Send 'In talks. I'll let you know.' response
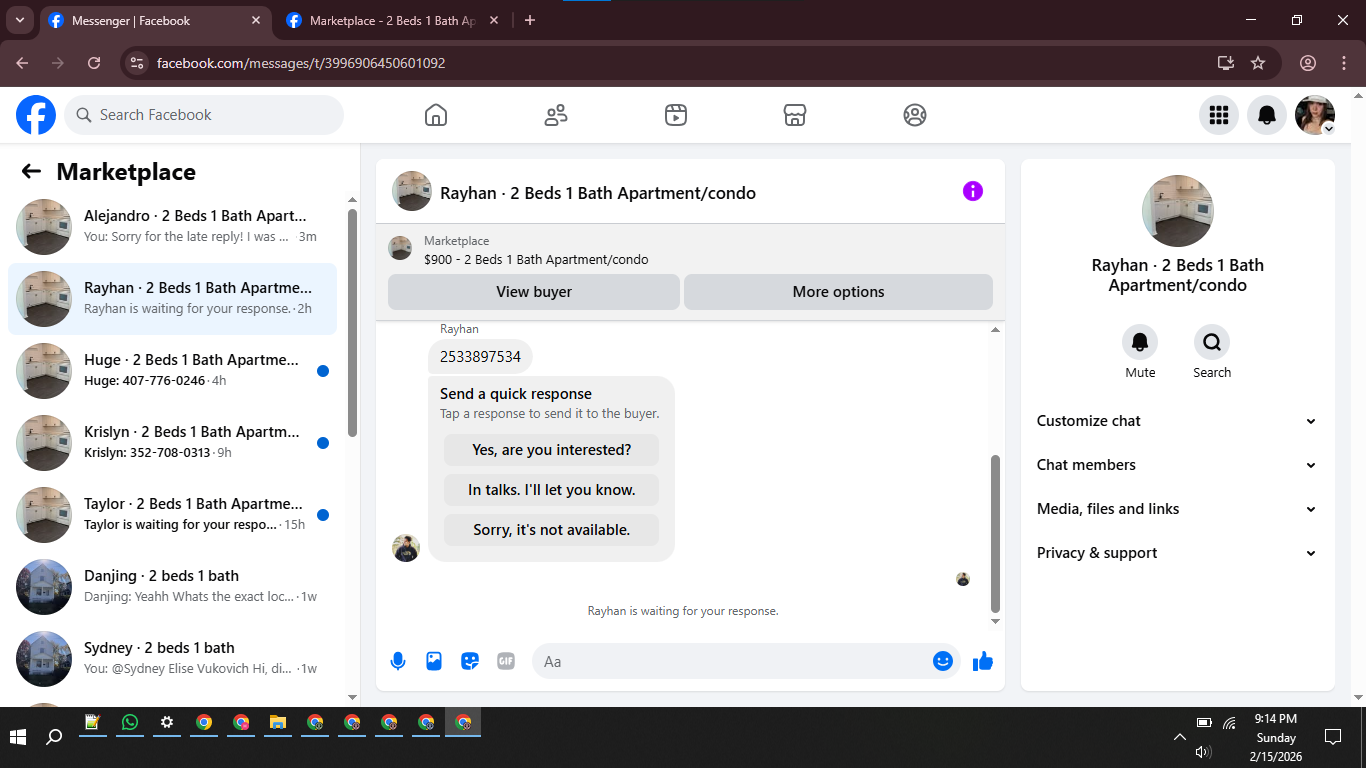Screen dimensions: 1366x768 pos(552,490)
